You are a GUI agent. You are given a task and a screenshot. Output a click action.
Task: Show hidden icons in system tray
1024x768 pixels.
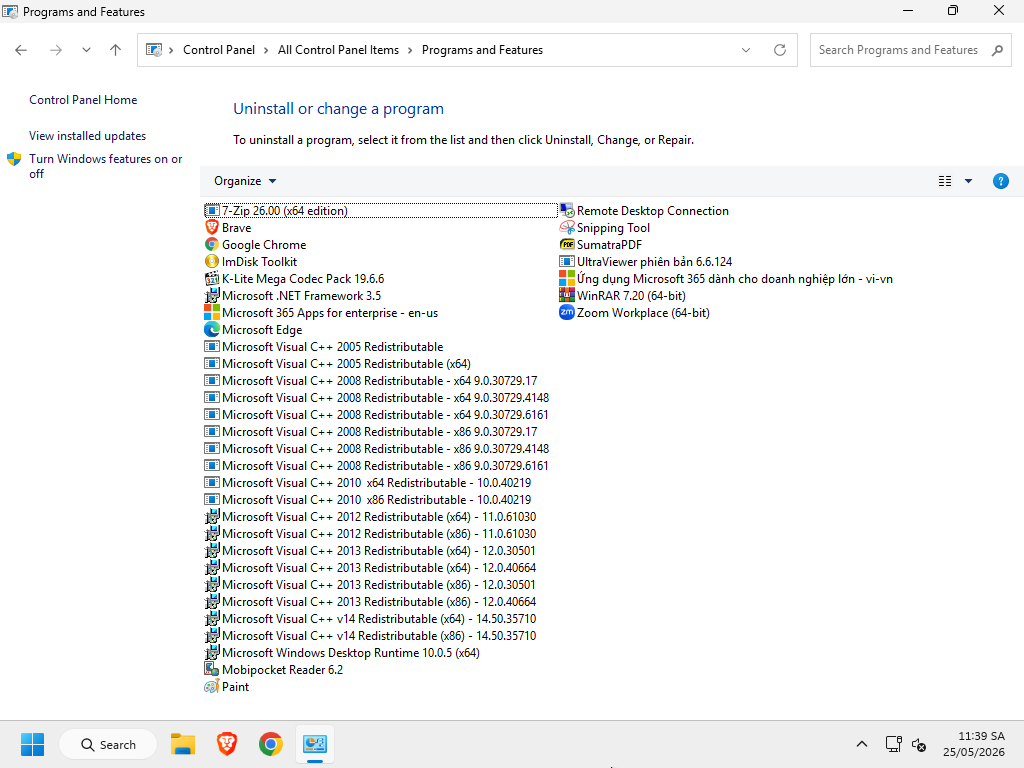pyautogui.click(x=862, y=744)
